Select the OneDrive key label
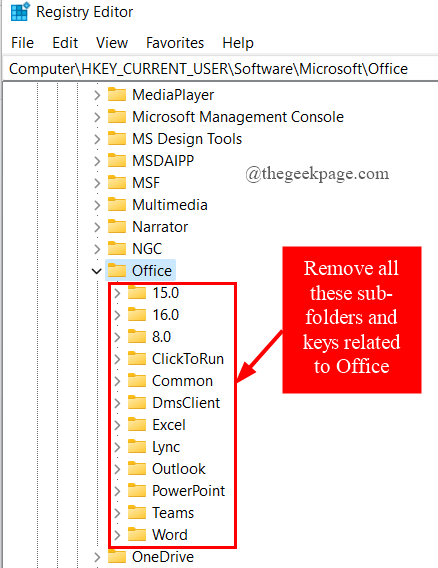438x568 pixels. pos(163,557)
